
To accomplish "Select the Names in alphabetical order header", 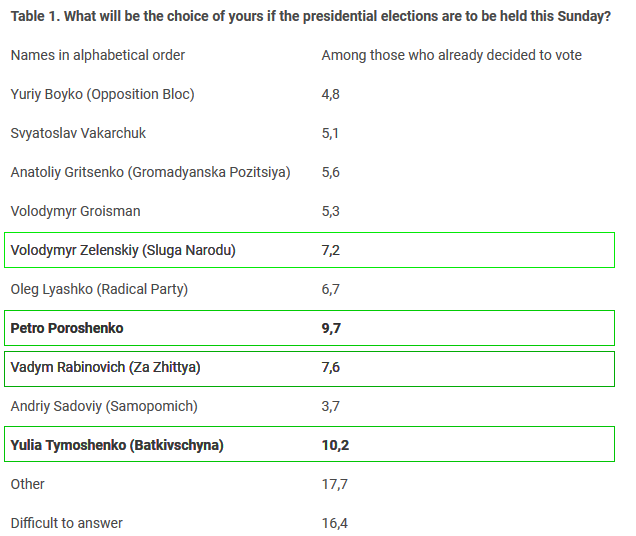I will pos(98,55).
